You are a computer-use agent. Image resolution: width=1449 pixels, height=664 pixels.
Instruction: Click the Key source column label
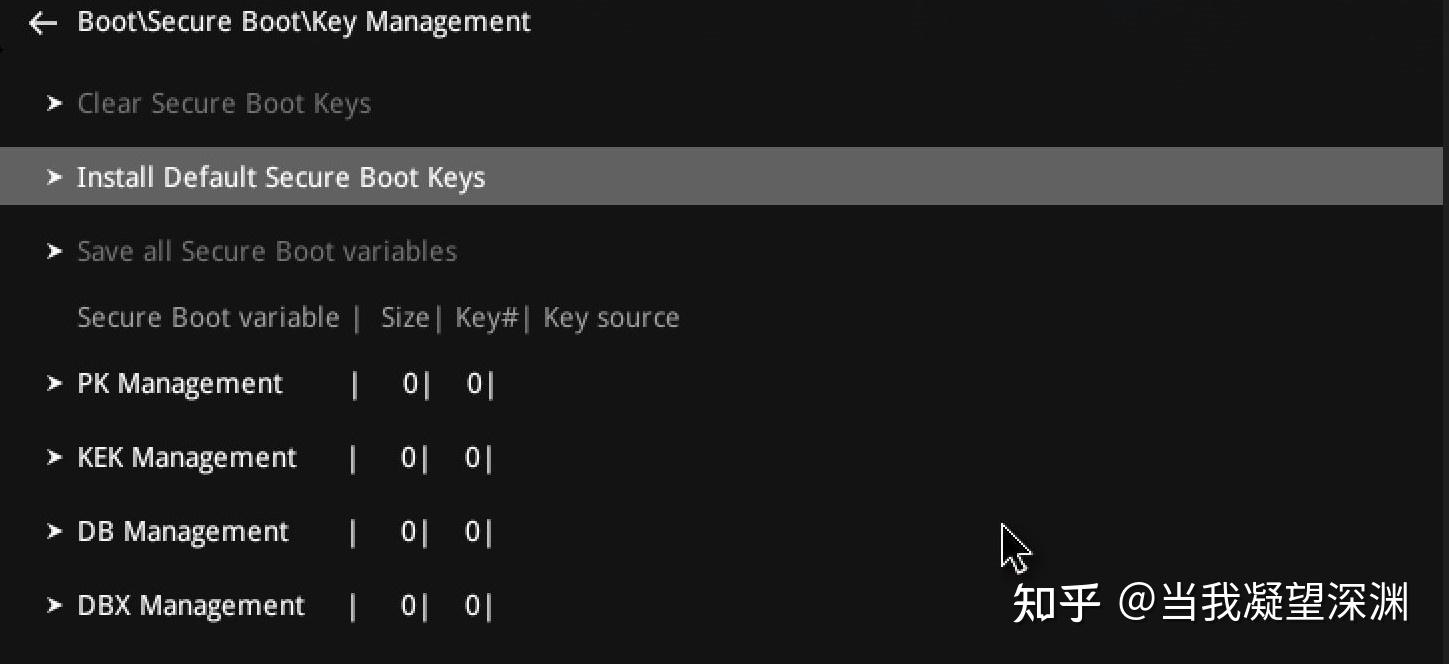[611, 317]
